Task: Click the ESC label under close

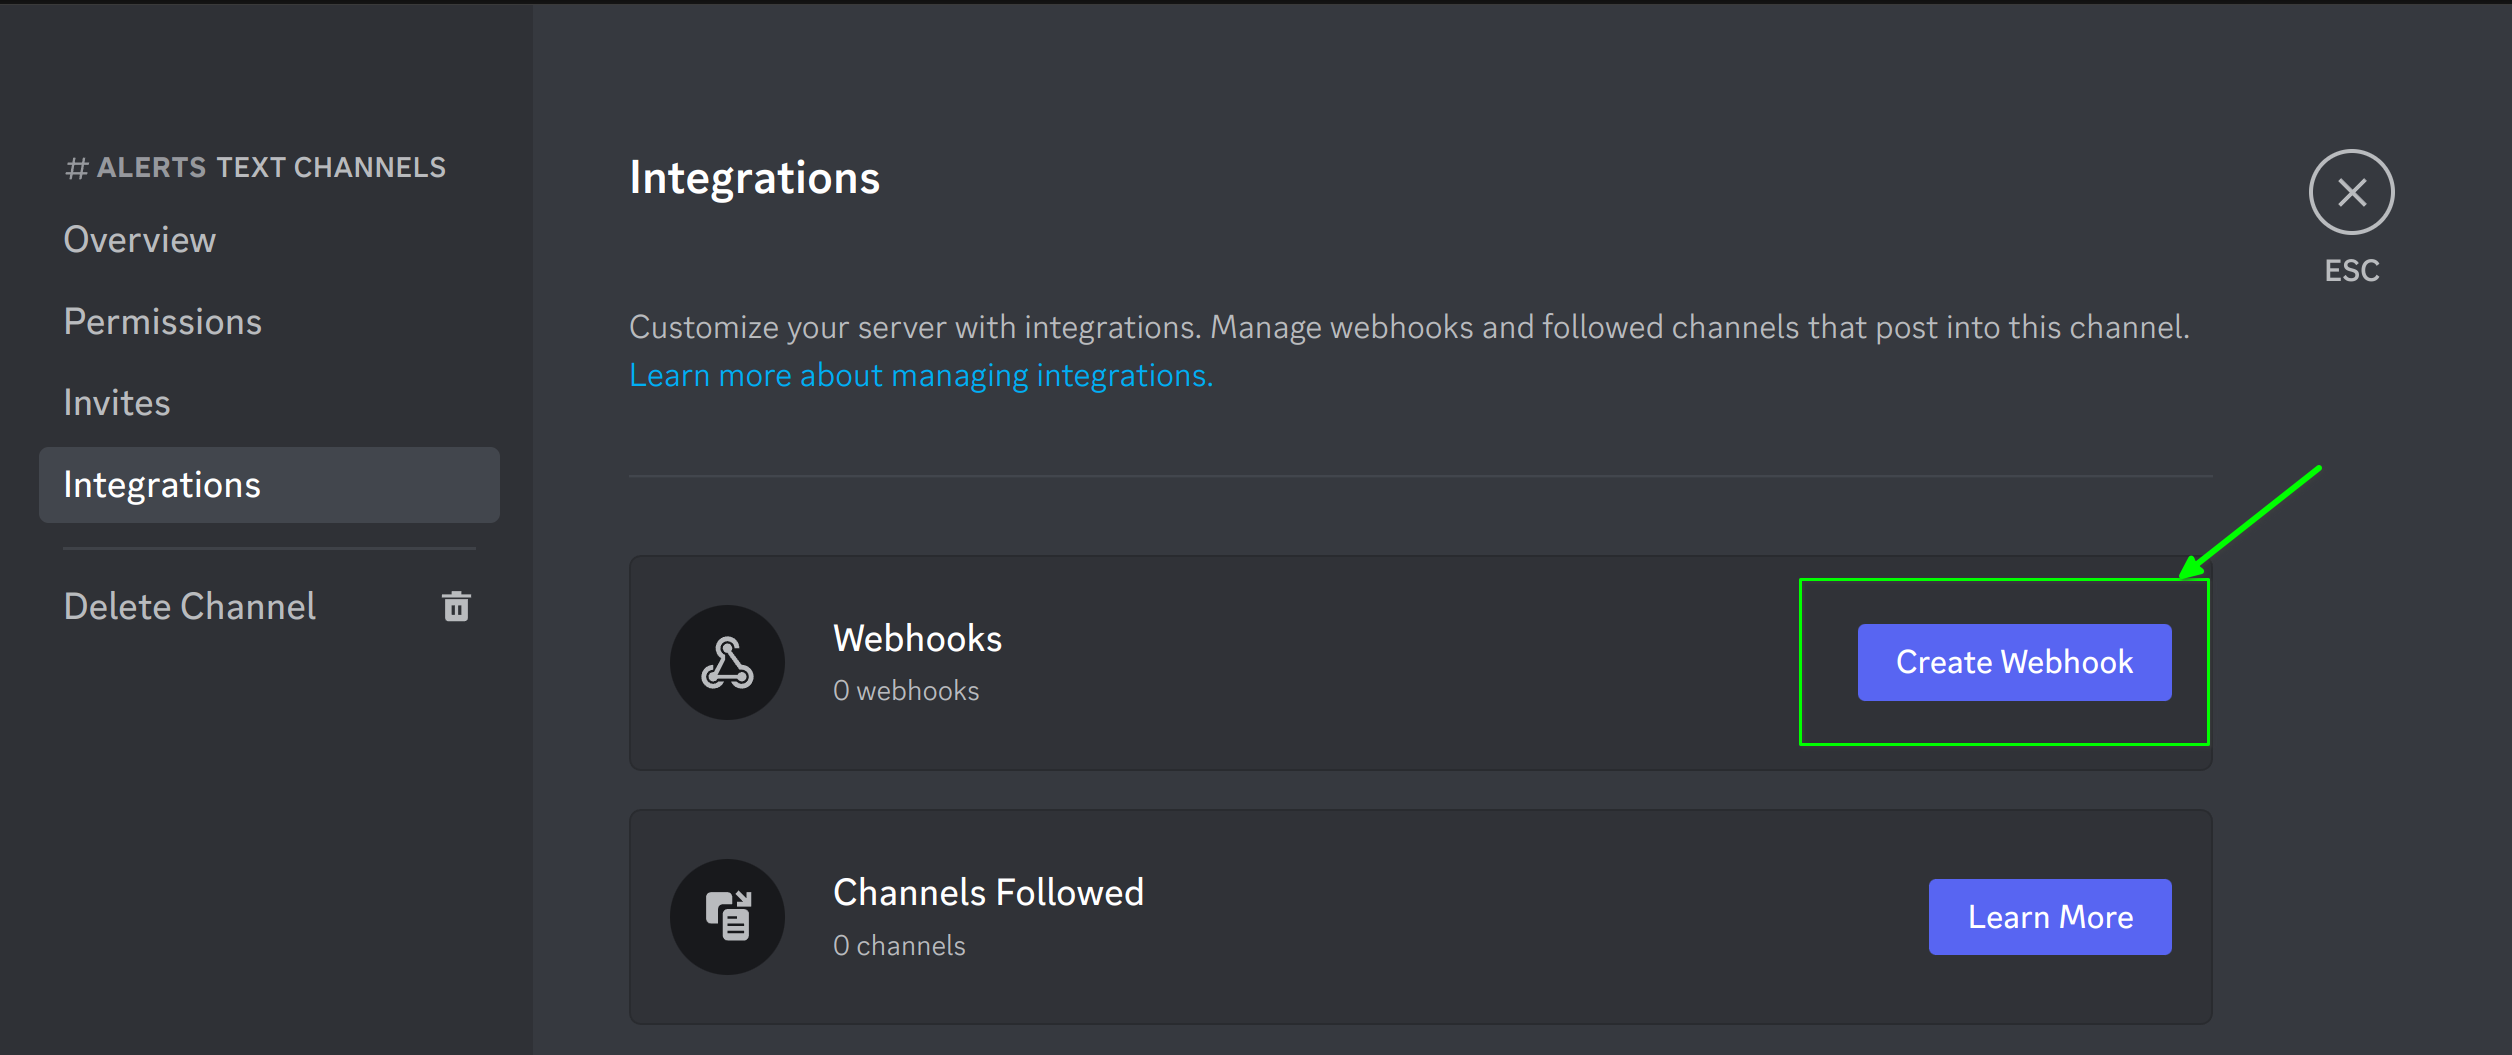Action: coord(2351,271)
